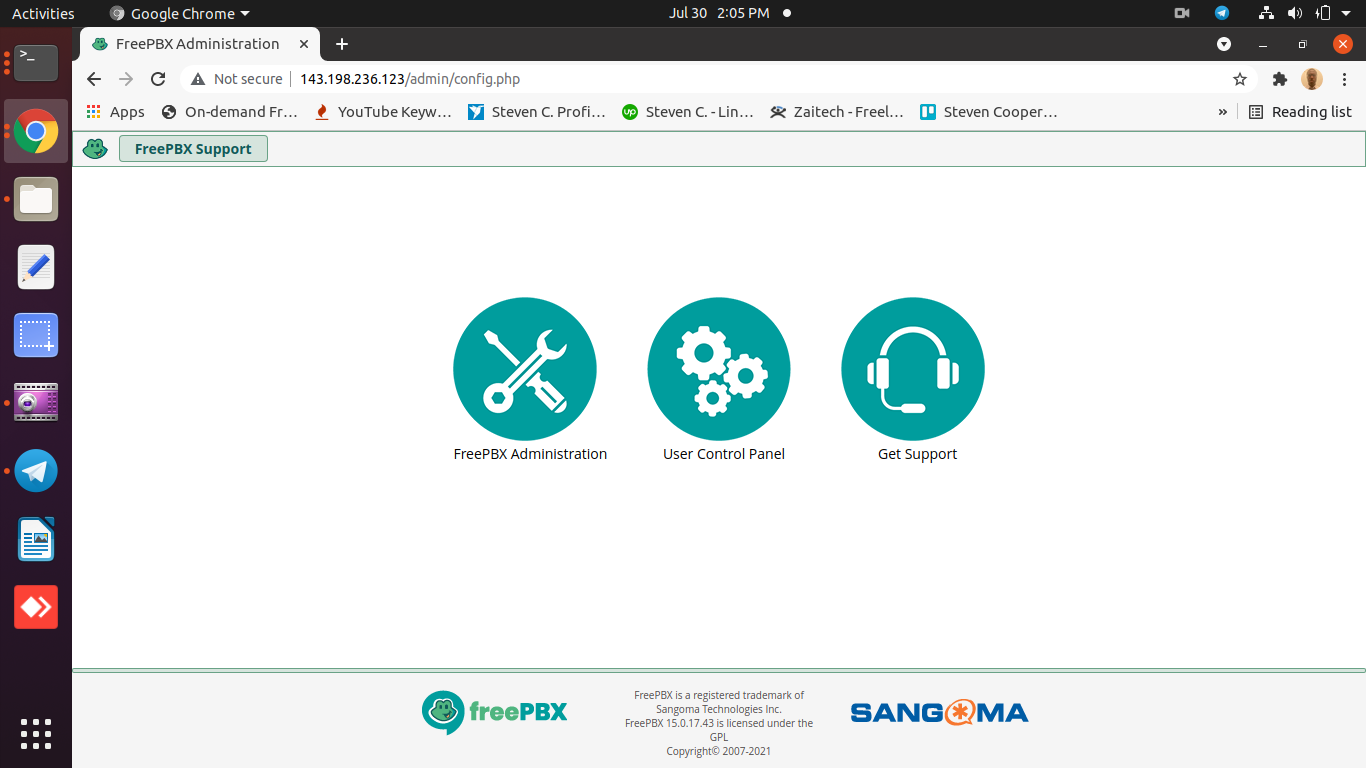1366x768 pixels.
Task: Open the volume tray icon
Action: [x=1295, y=13]
